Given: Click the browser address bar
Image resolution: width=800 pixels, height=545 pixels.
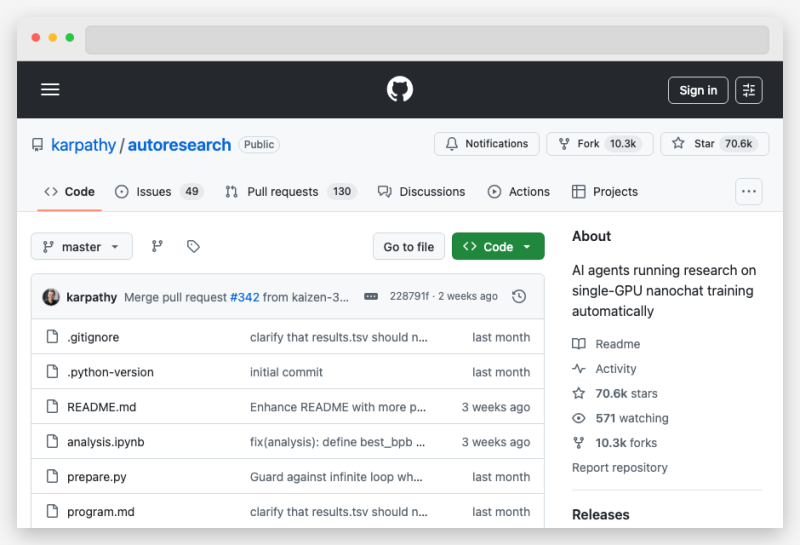Looking at the screenshot, I should (x=427, y=40).
